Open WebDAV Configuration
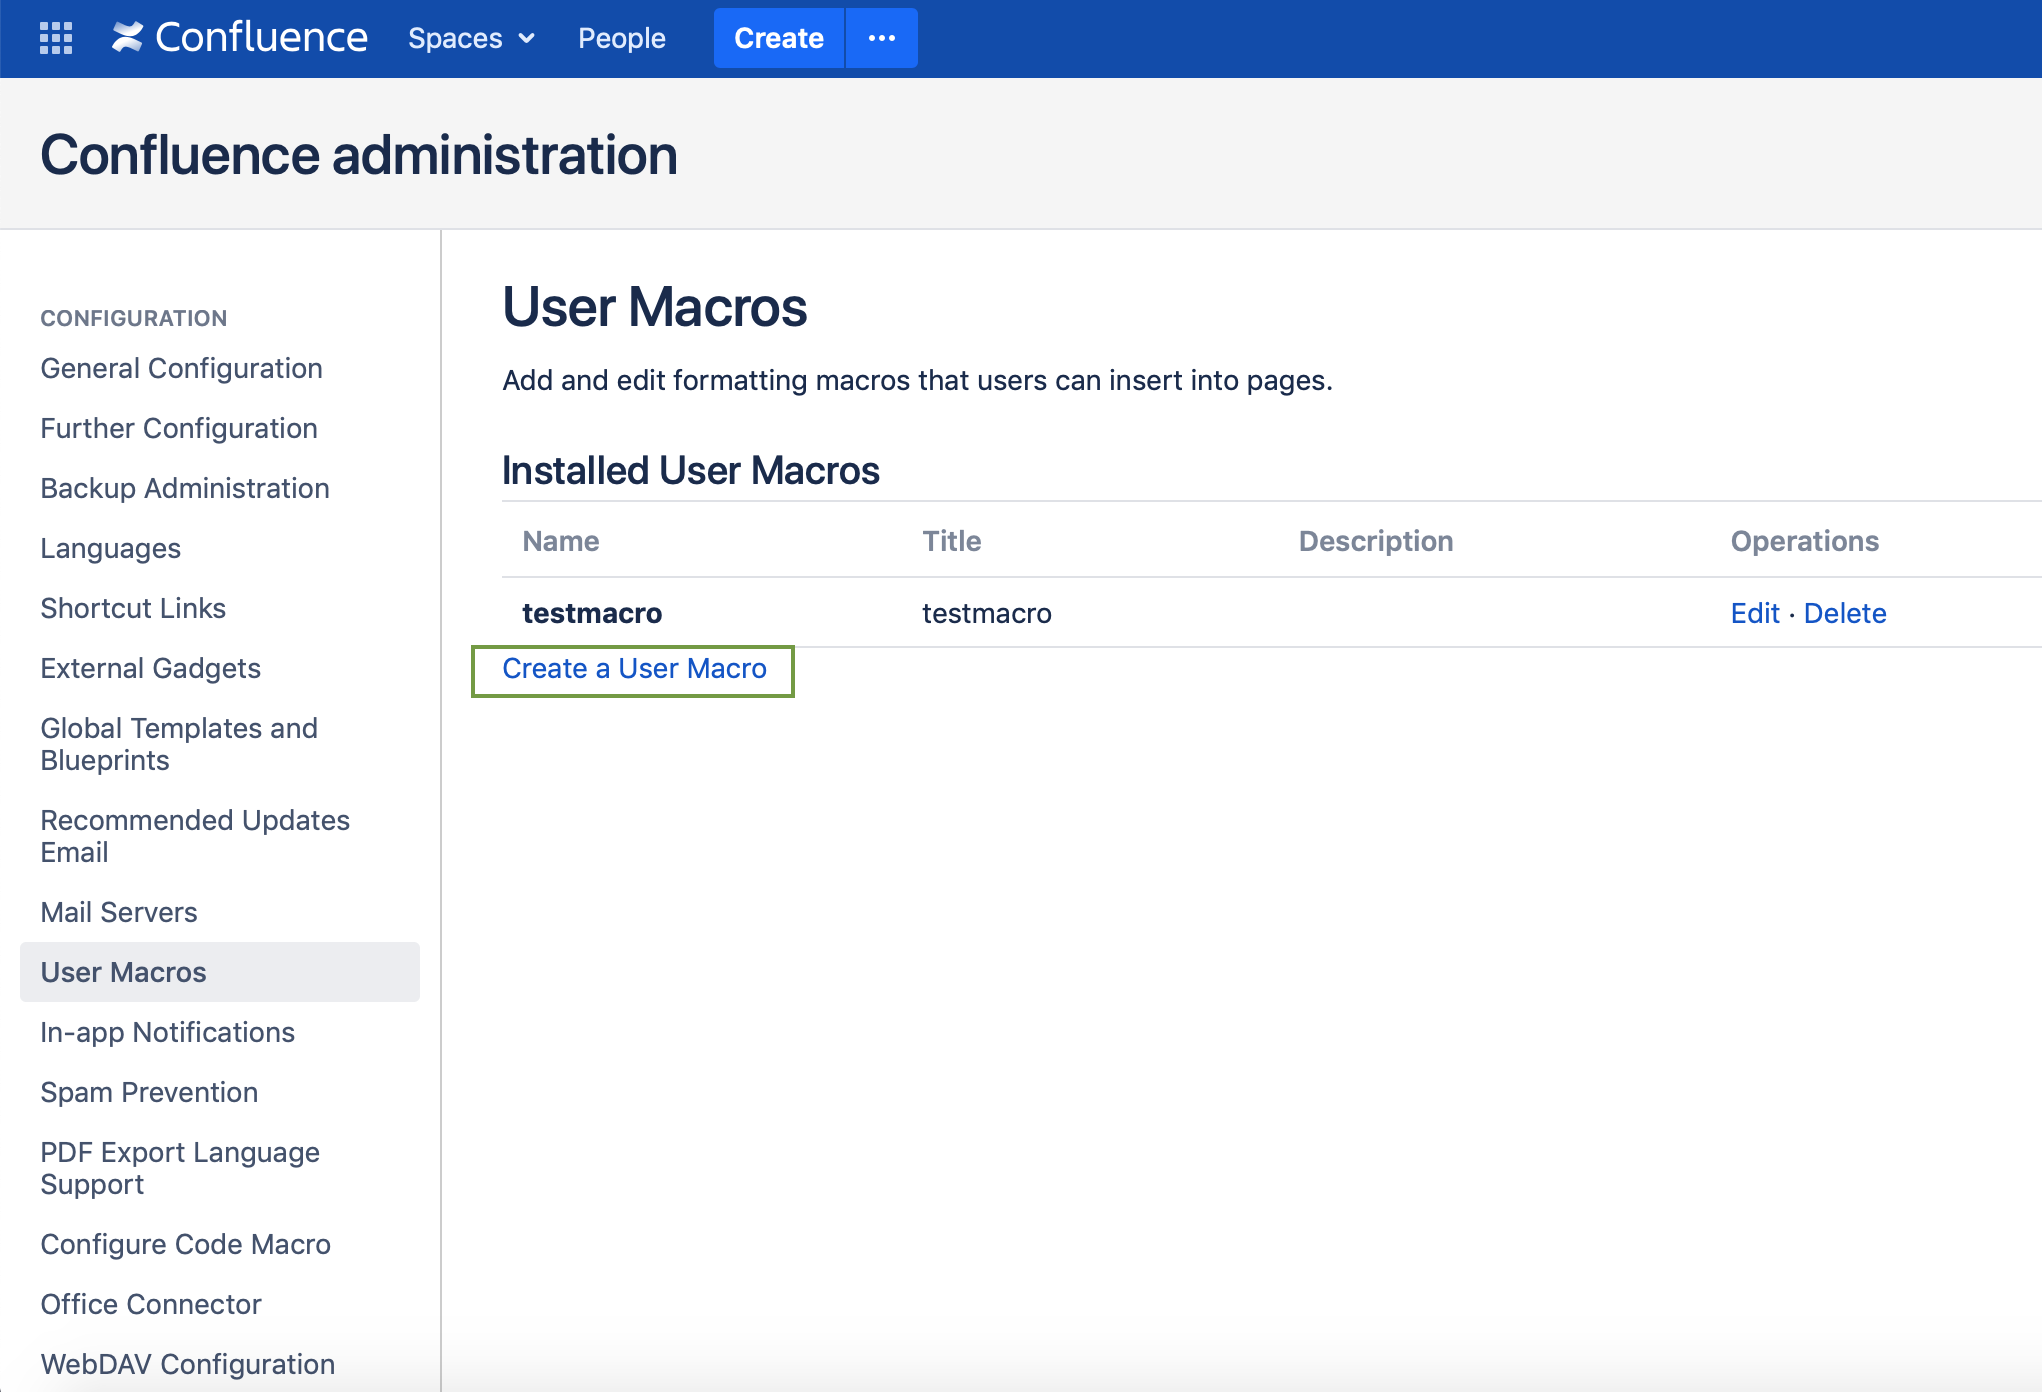This screenshot has height=1392, width=2042. (186, 1363)
